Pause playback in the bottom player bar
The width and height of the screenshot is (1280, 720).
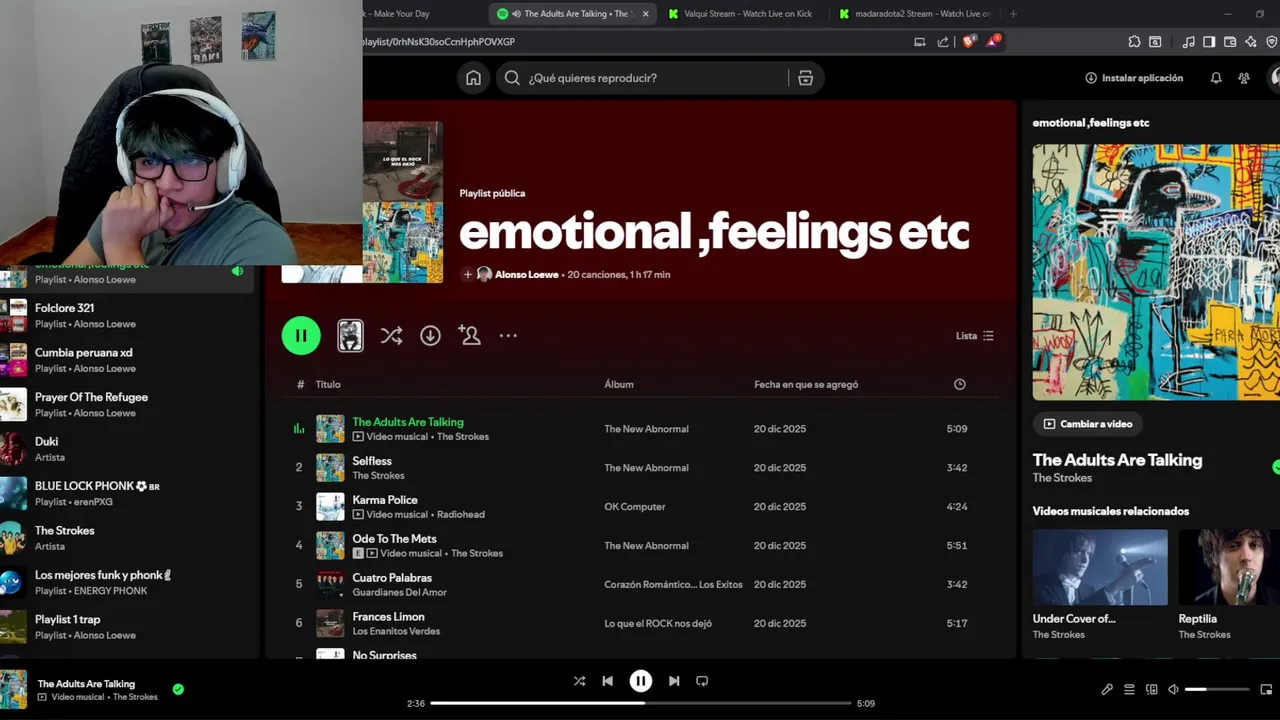[x=641, y=681]
